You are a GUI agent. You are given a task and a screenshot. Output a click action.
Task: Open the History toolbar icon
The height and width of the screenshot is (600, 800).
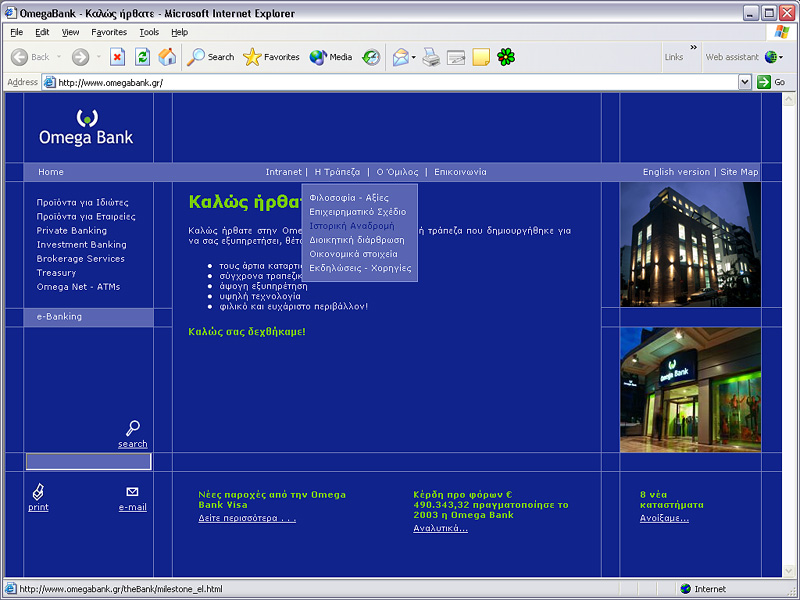pyautogui.click(x=371, y=57)
